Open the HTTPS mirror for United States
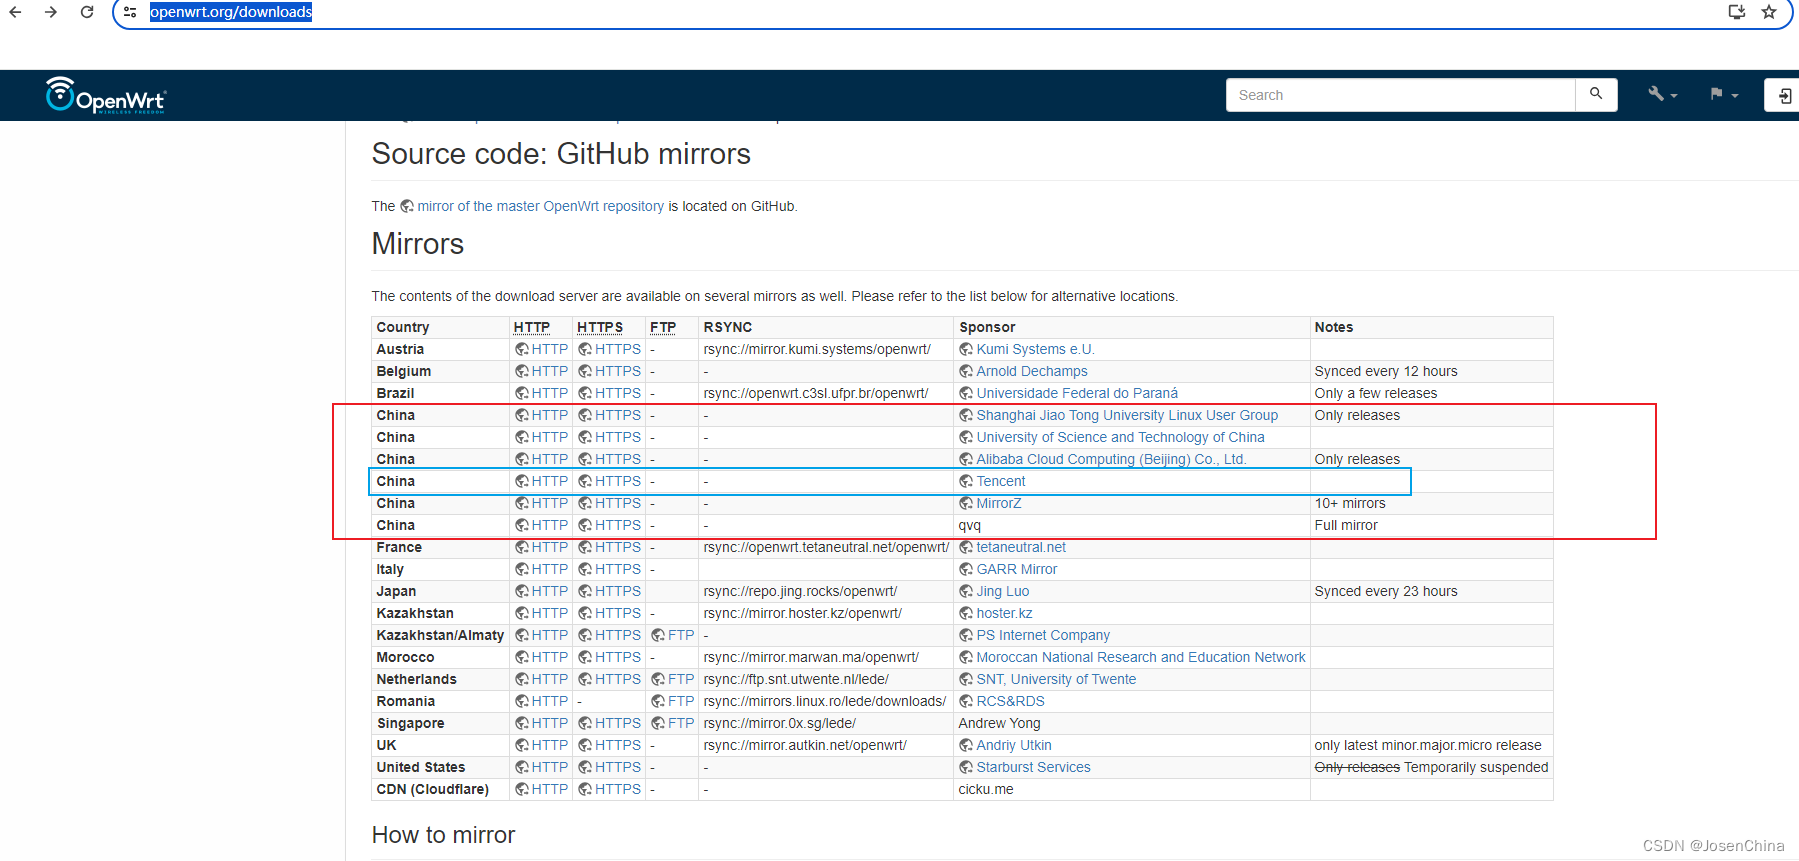 pos(617,767)
